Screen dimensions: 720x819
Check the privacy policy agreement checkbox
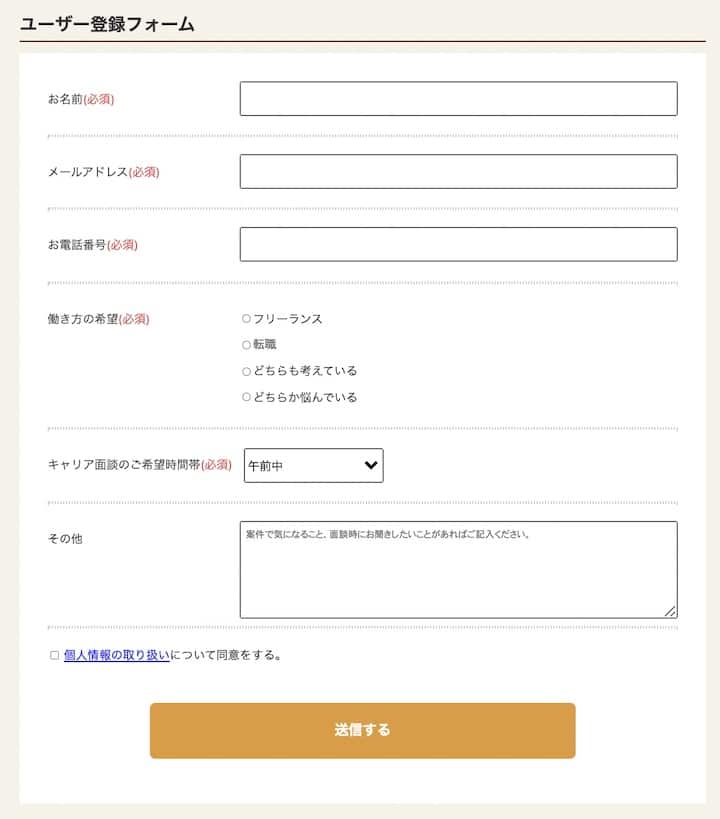pos(55,656)
